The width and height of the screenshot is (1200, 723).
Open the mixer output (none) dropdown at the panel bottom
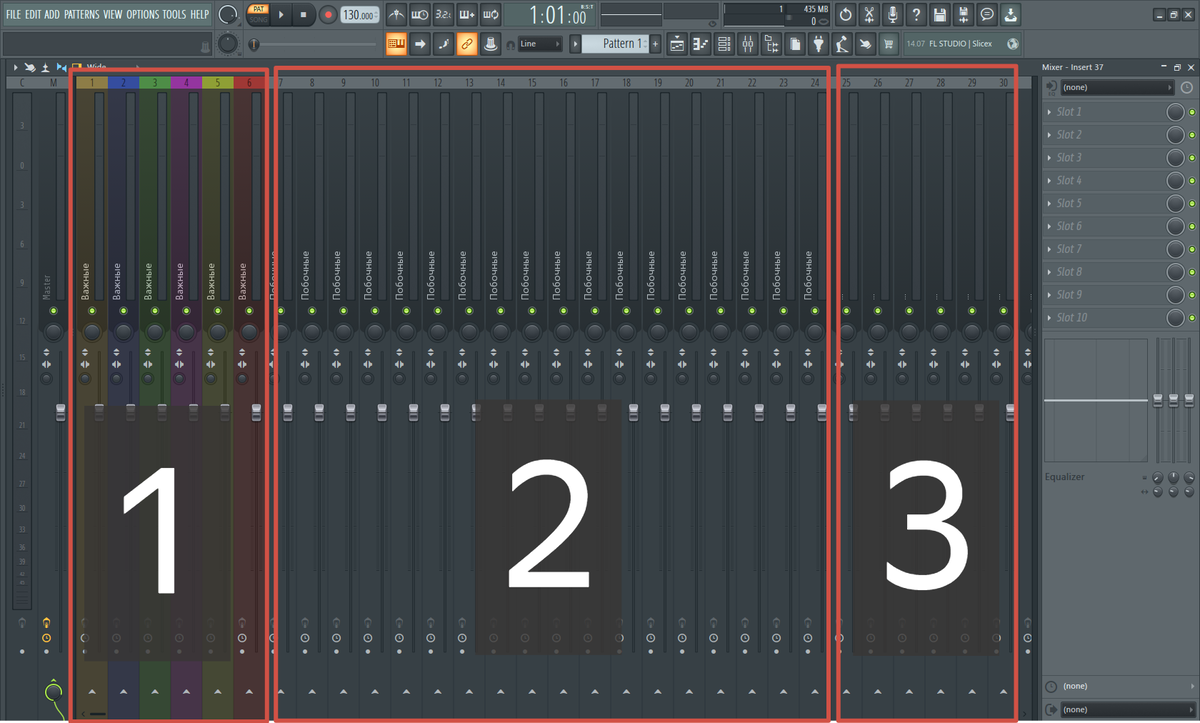coord(1127,710)
